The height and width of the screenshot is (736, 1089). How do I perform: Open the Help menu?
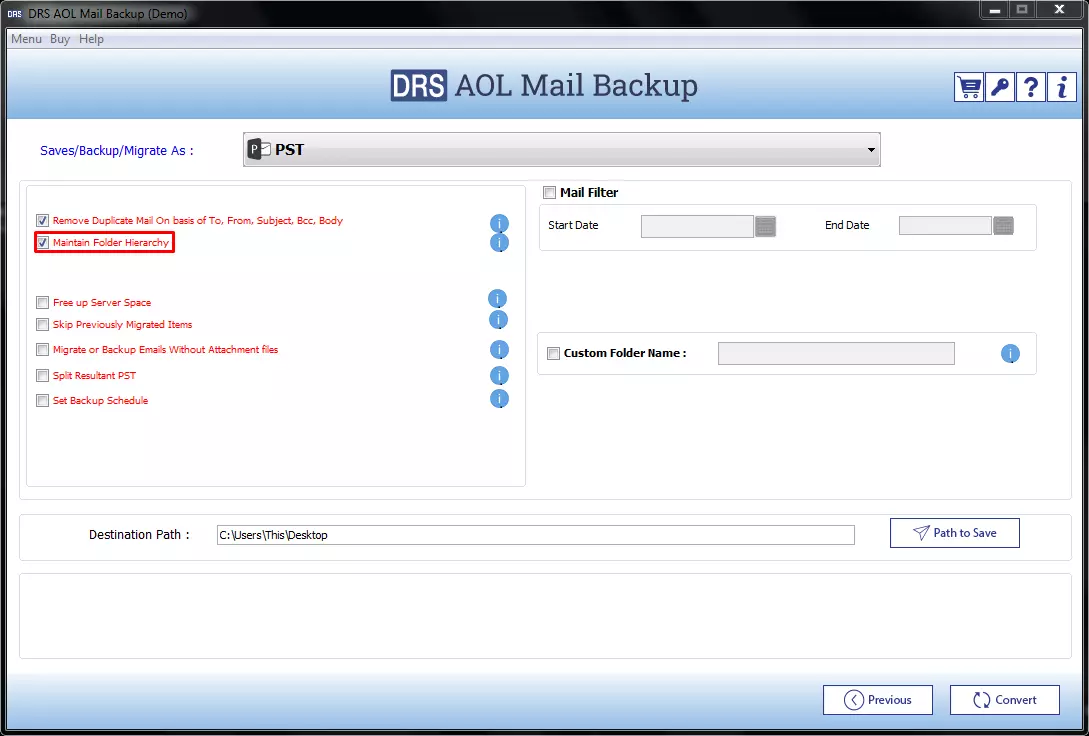pos(91,39)
